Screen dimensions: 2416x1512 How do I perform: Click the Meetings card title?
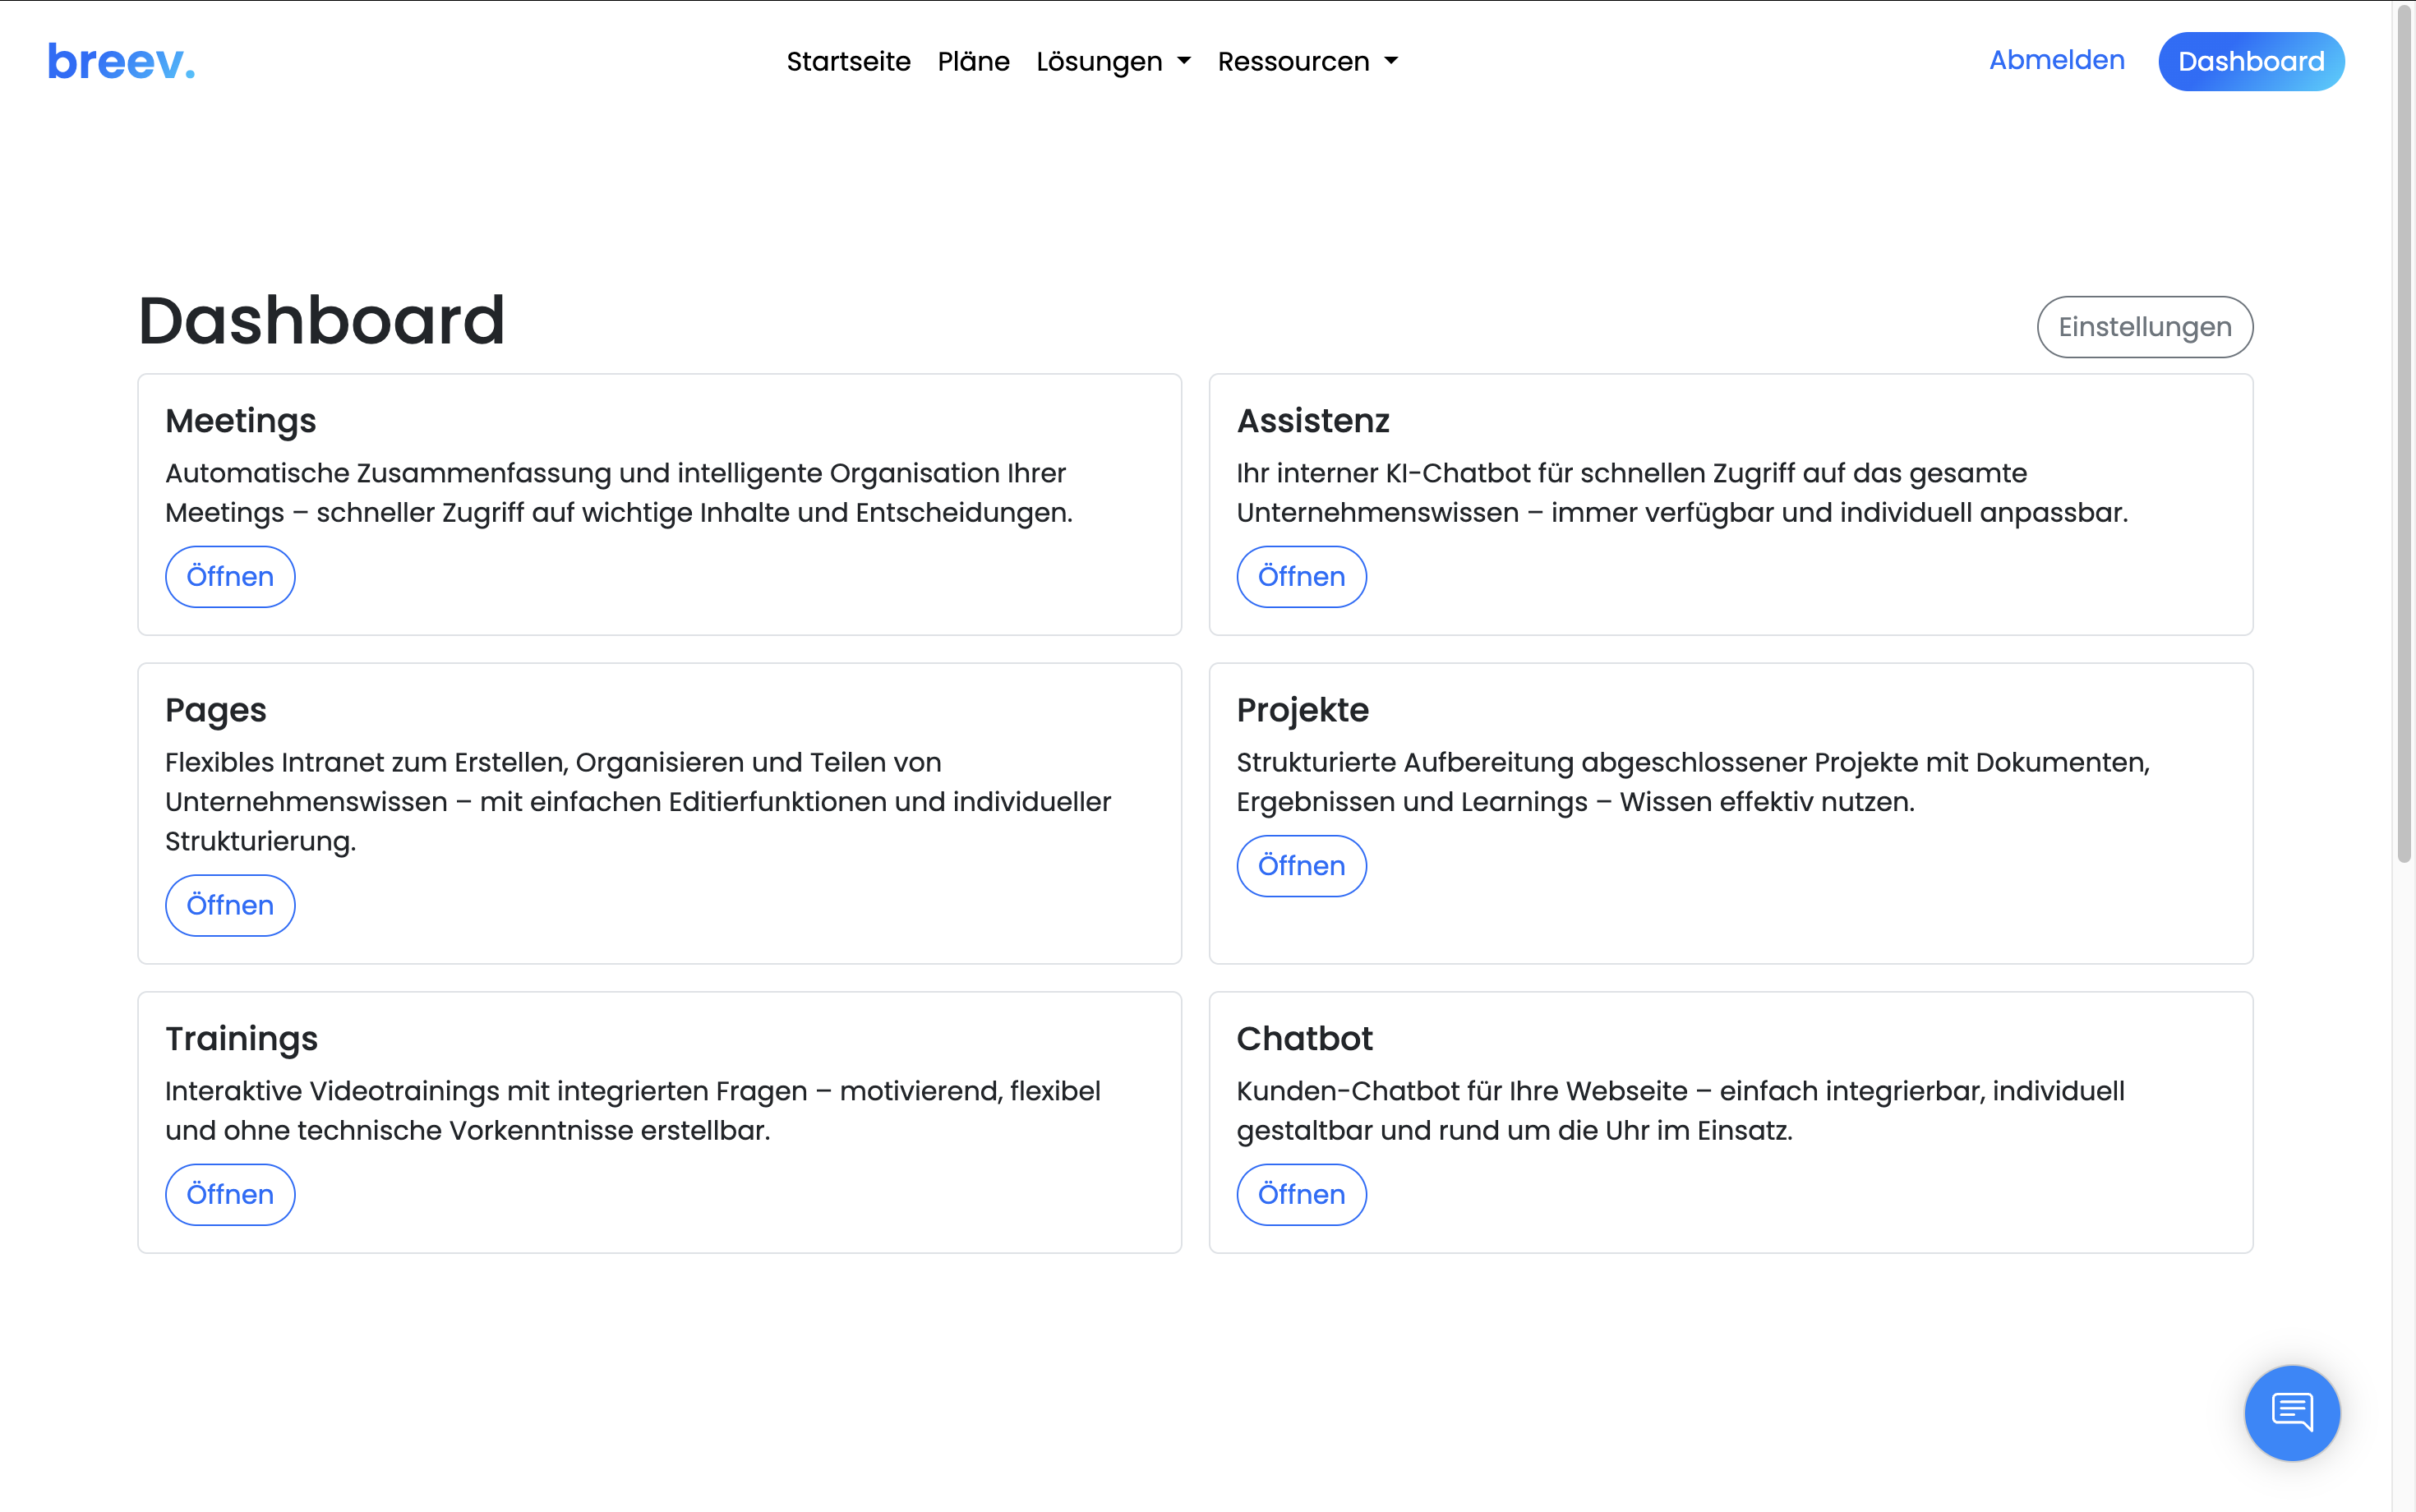240,421
